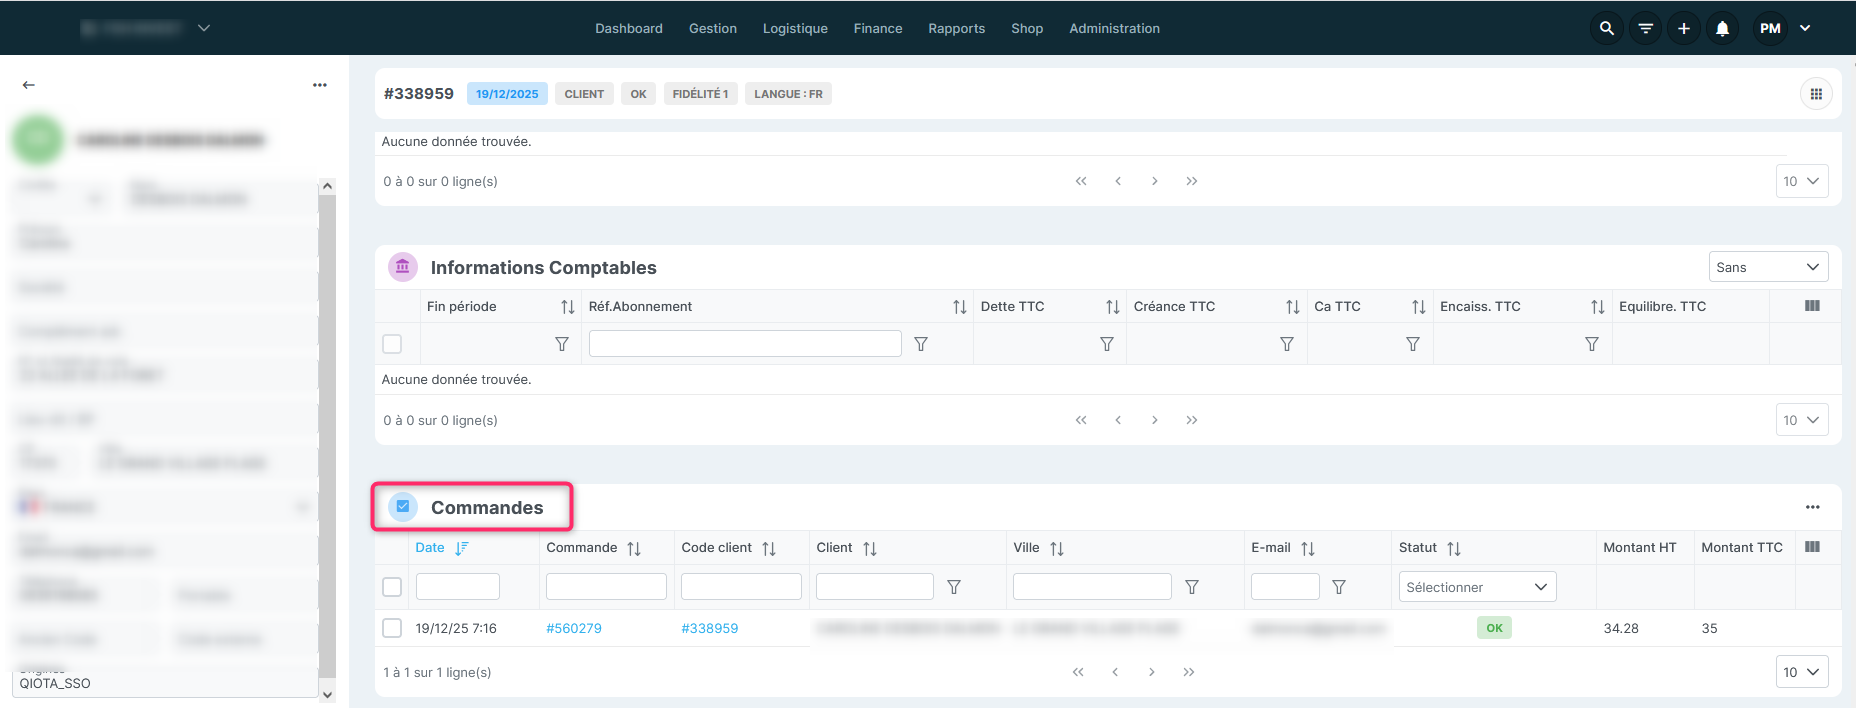Click the Commandes section checkbox icon
The width and height of the screenshot is (1856, 708).
click(x=403, y=507)
